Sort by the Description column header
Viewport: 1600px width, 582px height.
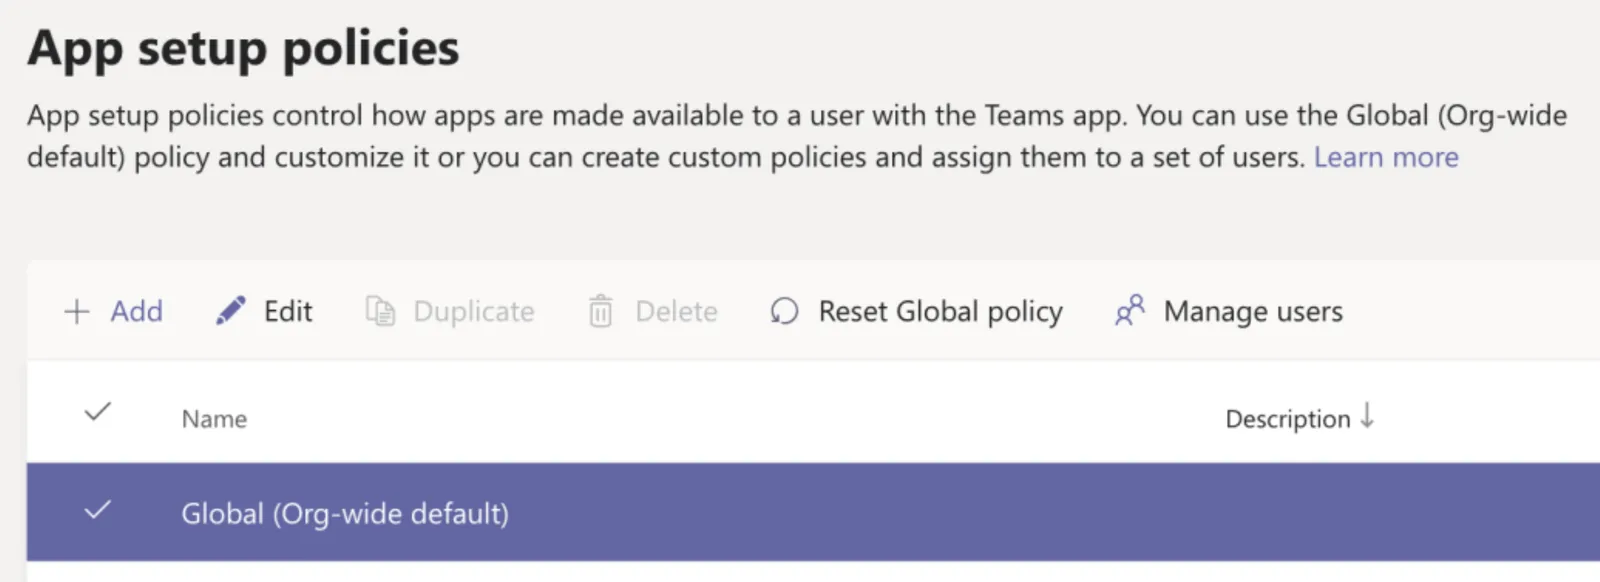pos(1288,419)
